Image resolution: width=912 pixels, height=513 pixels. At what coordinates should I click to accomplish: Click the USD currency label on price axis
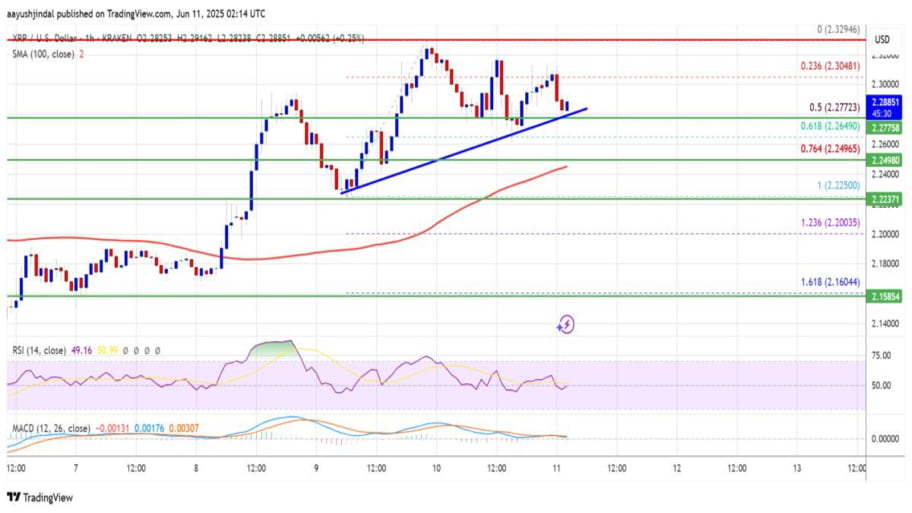tap(882, 39)
